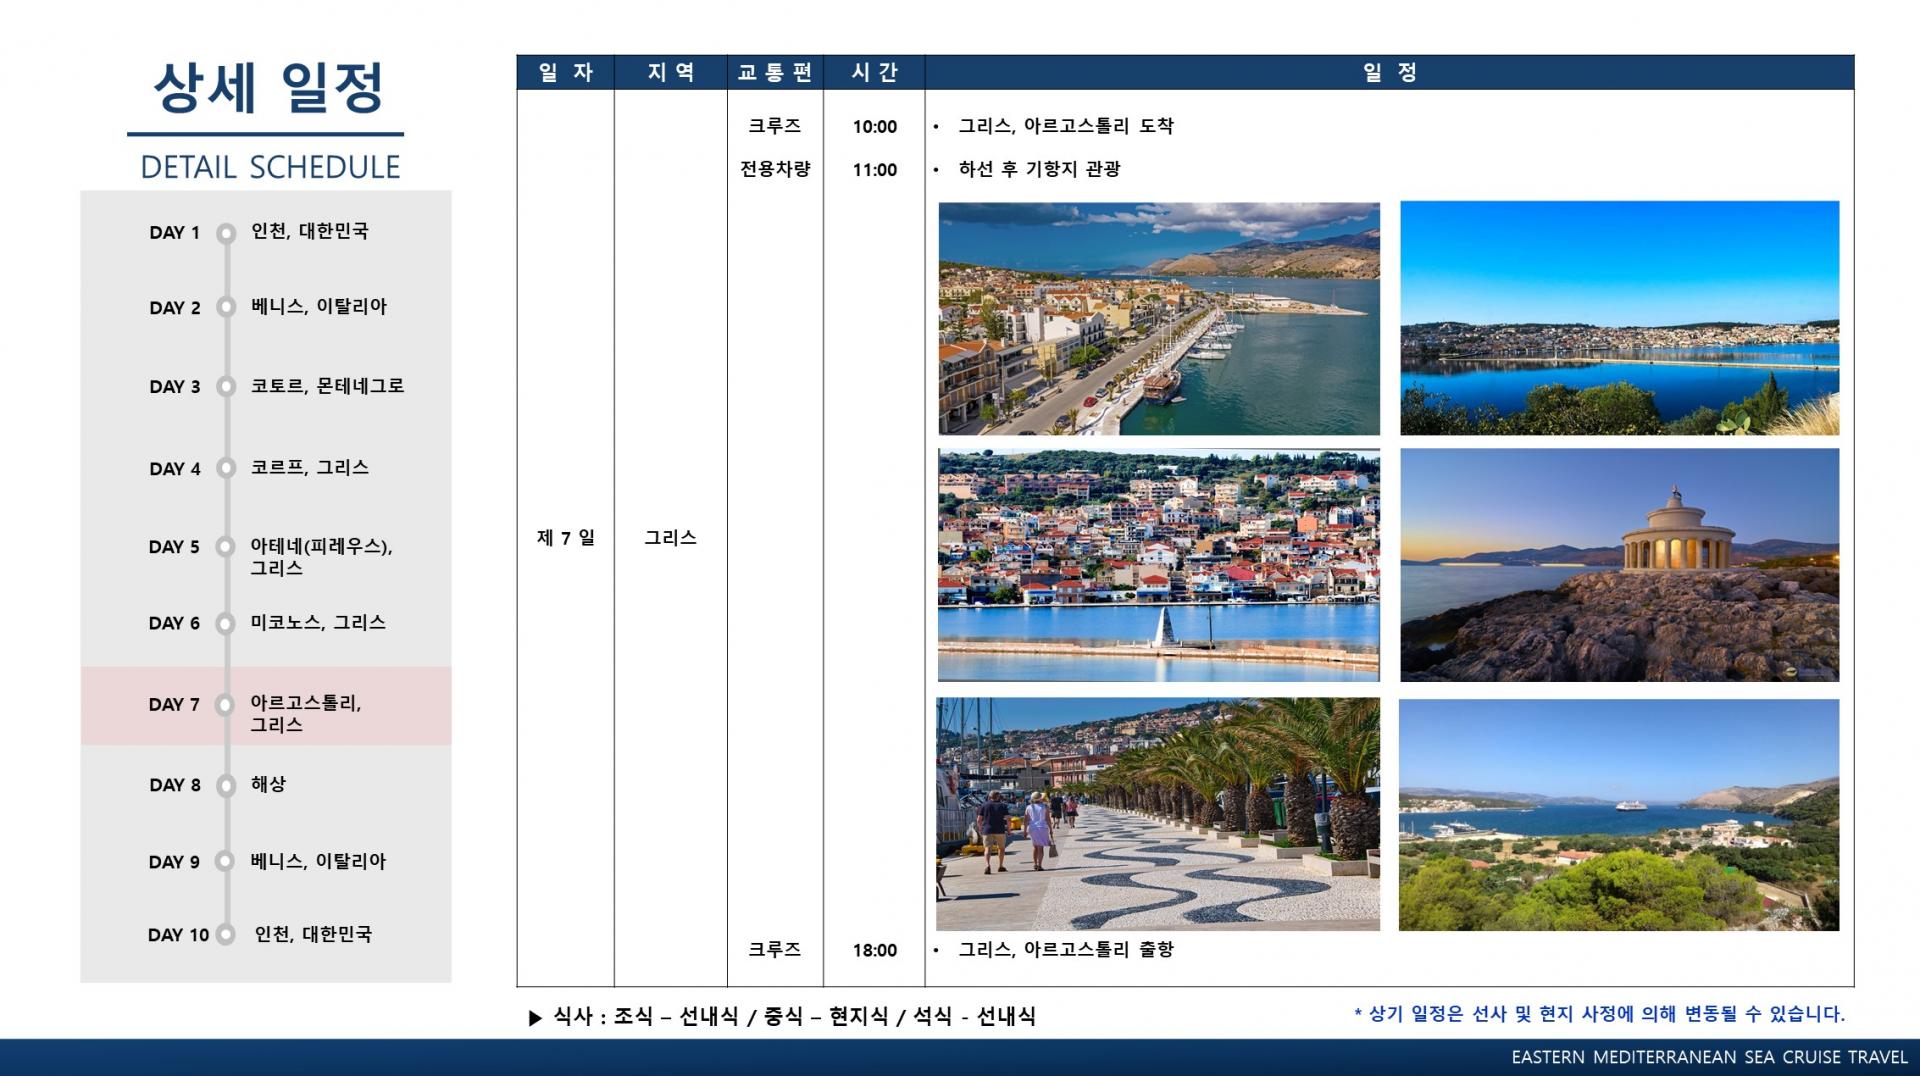Select the DAY 3 timeline circle marker
The image size is (1920, 1076).
pos(227,387)
